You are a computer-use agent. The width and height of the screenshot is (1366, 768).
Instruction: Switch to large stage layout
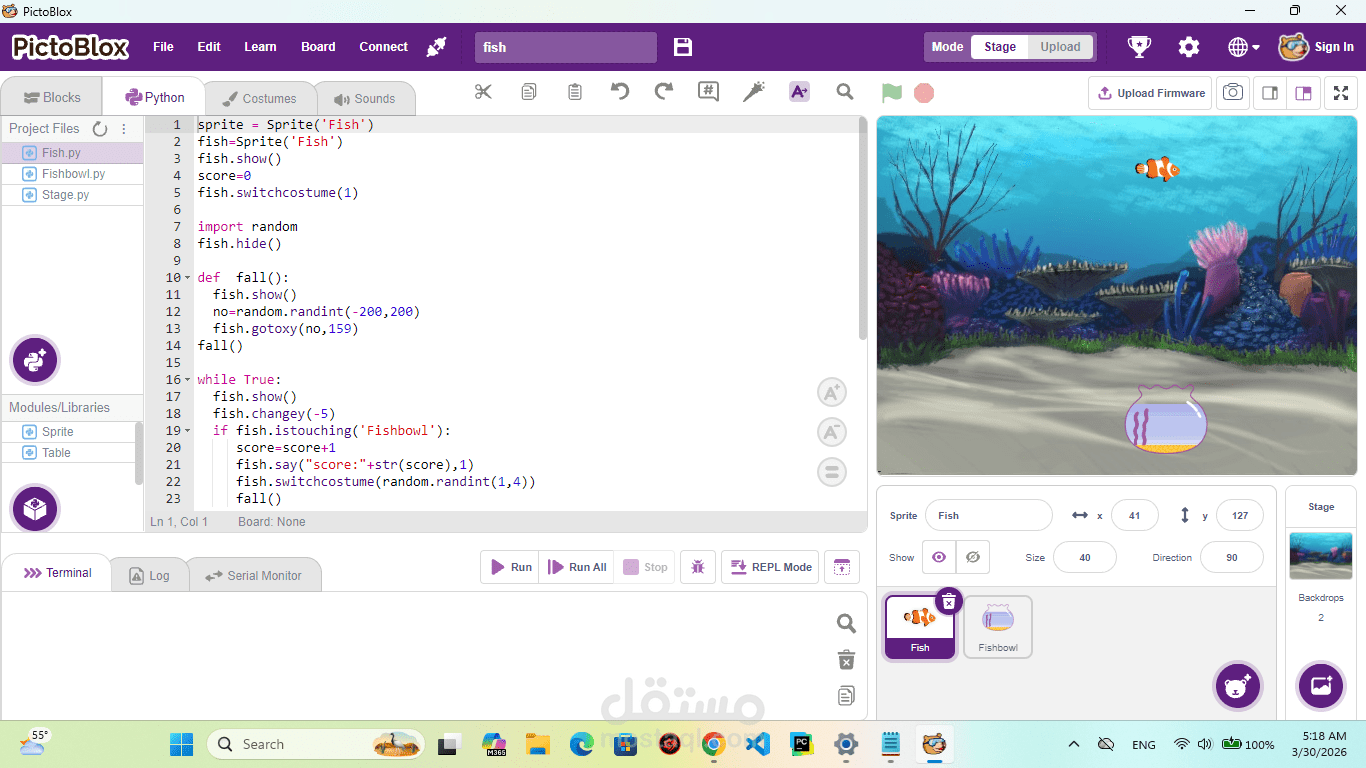[1303, 93]
